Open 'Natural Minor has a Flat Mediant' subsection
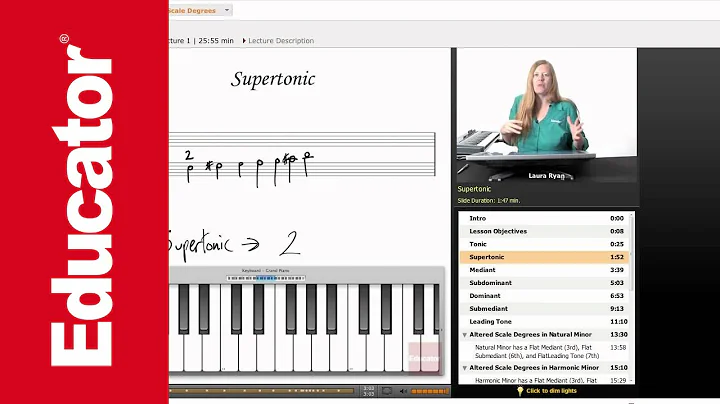This screenshot has width=720, height=404. [537, 352]
